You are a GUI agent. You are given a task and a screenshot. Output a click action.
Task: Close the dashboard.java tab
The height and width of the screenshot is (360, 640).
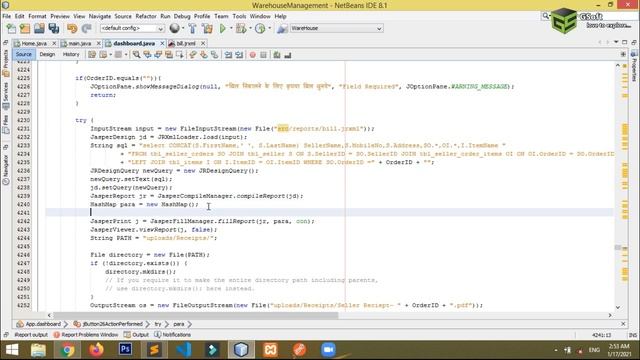pyautogui.click(x=162, y=43)
